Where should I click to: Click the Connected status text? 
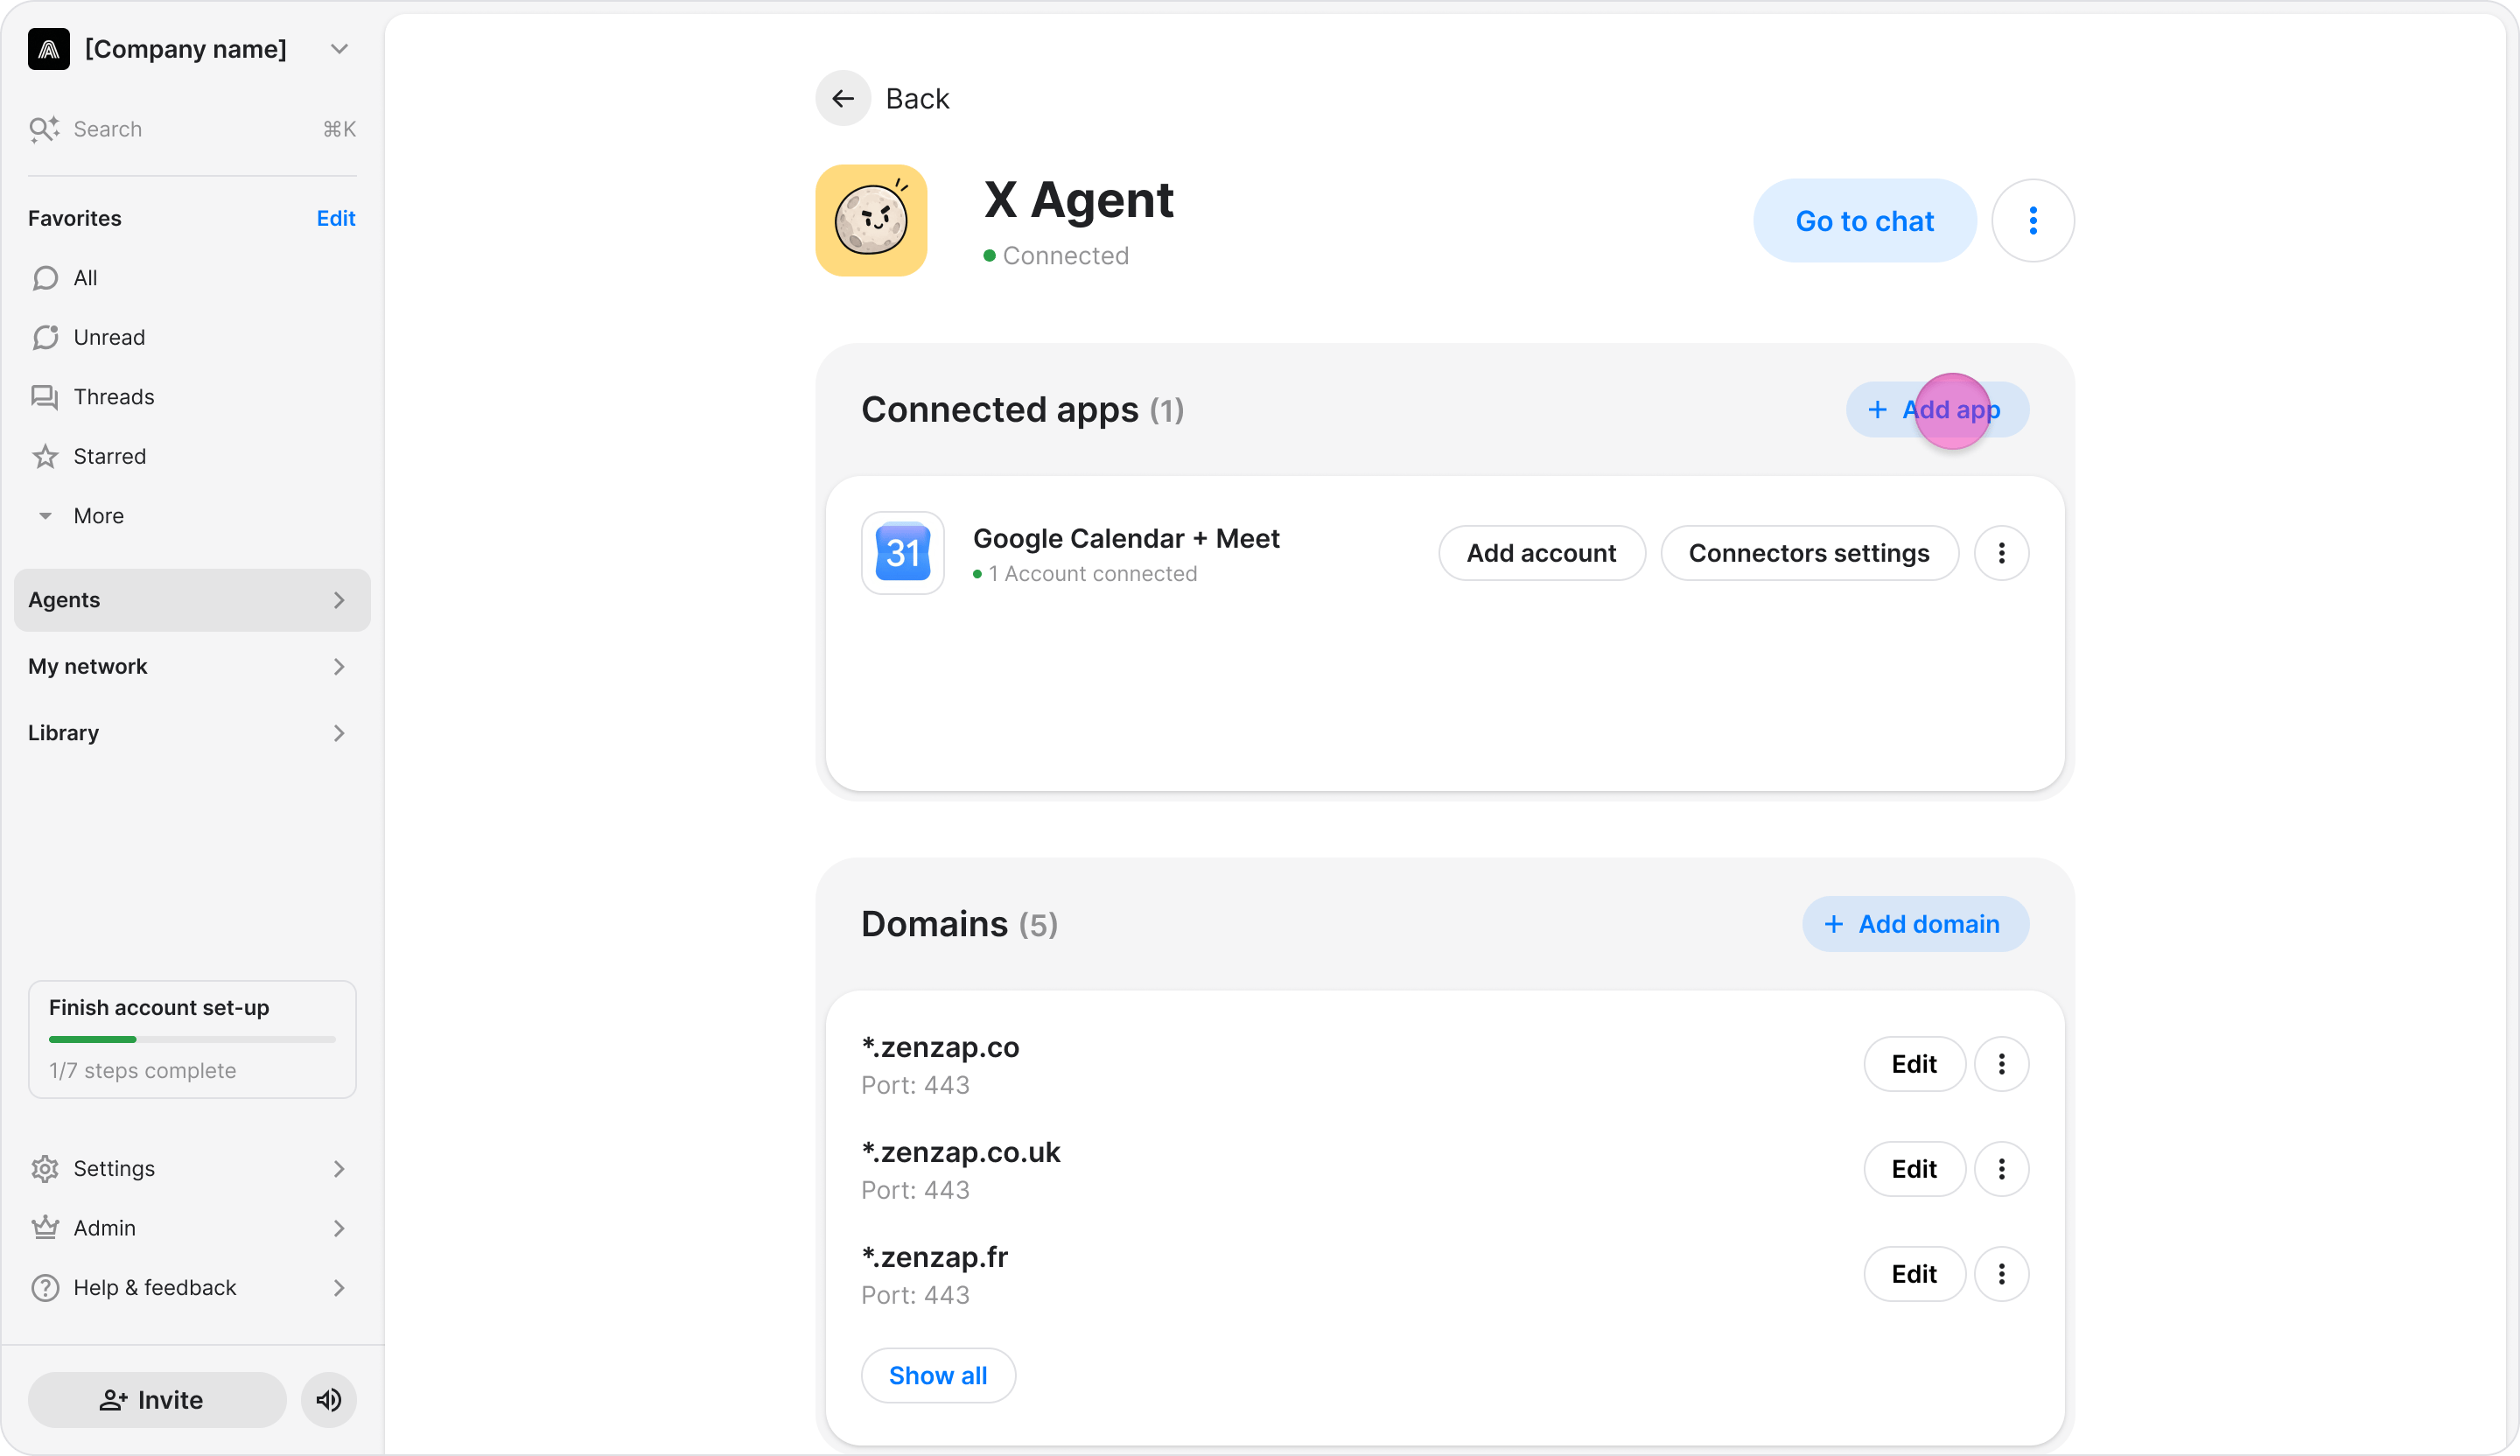click(x=1065, y=255)
